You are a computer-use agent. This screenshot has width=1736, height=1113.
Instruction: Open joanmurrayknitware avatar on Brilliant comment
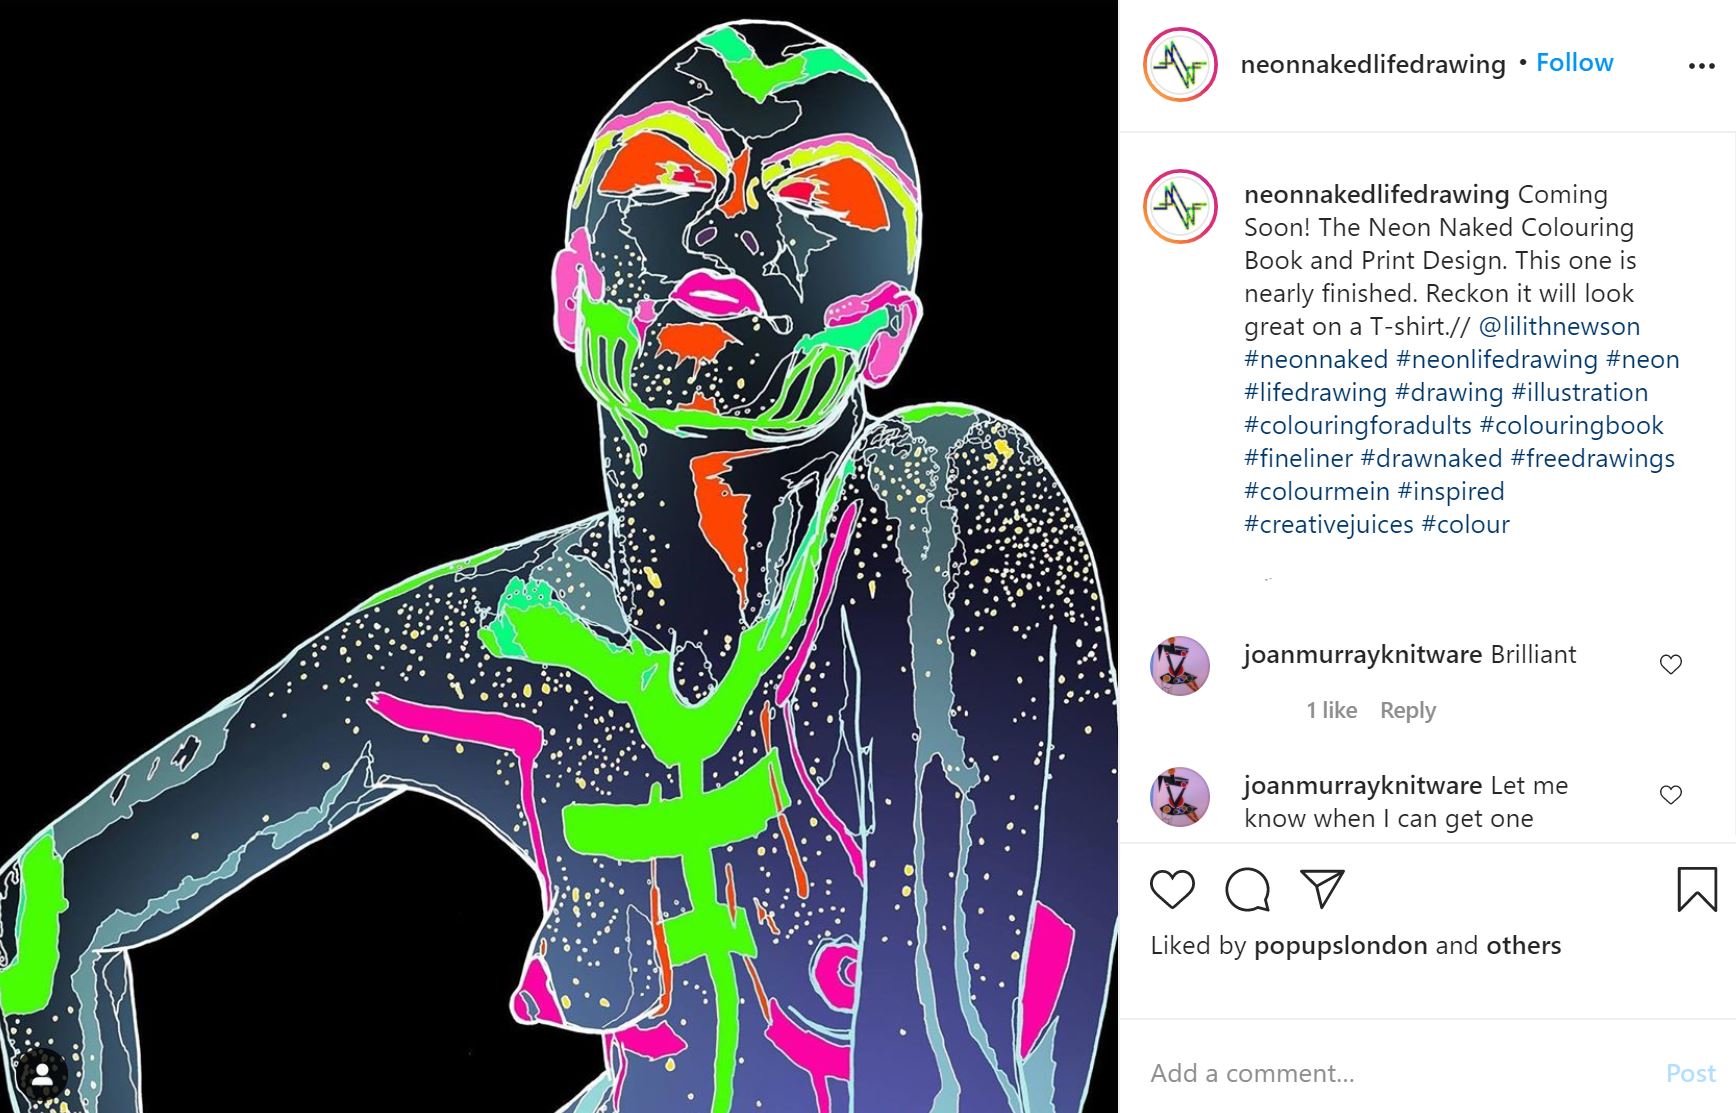point(1180,666)
